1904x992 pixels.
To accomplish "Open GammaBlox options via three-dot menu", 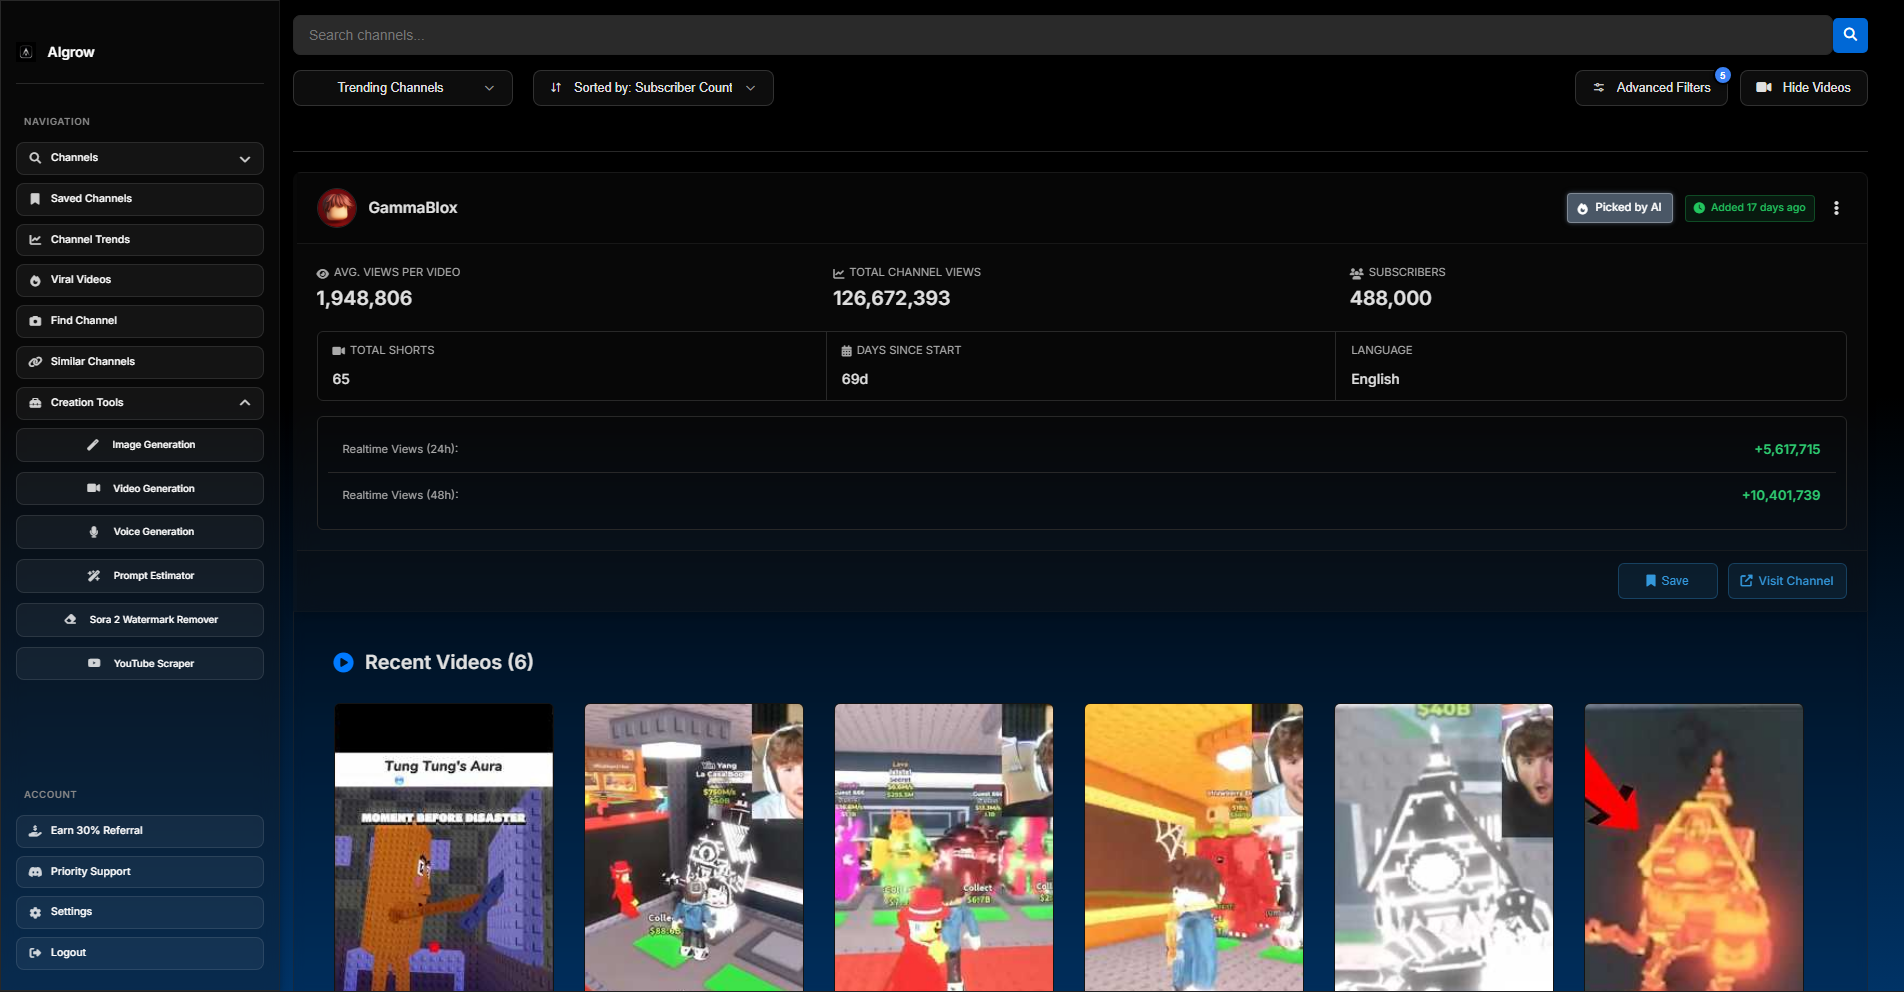I will point(1836,207).
